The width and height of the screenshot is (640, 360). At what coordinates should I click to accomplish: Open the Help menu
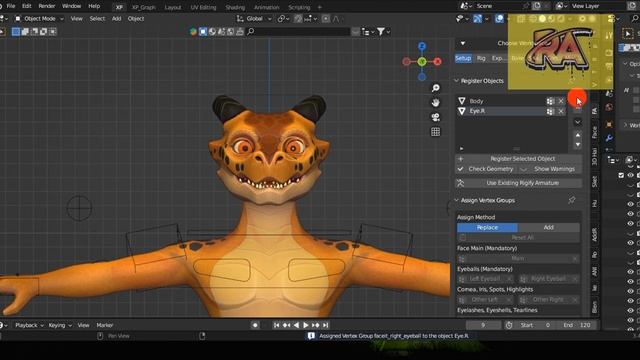point(94,6)
